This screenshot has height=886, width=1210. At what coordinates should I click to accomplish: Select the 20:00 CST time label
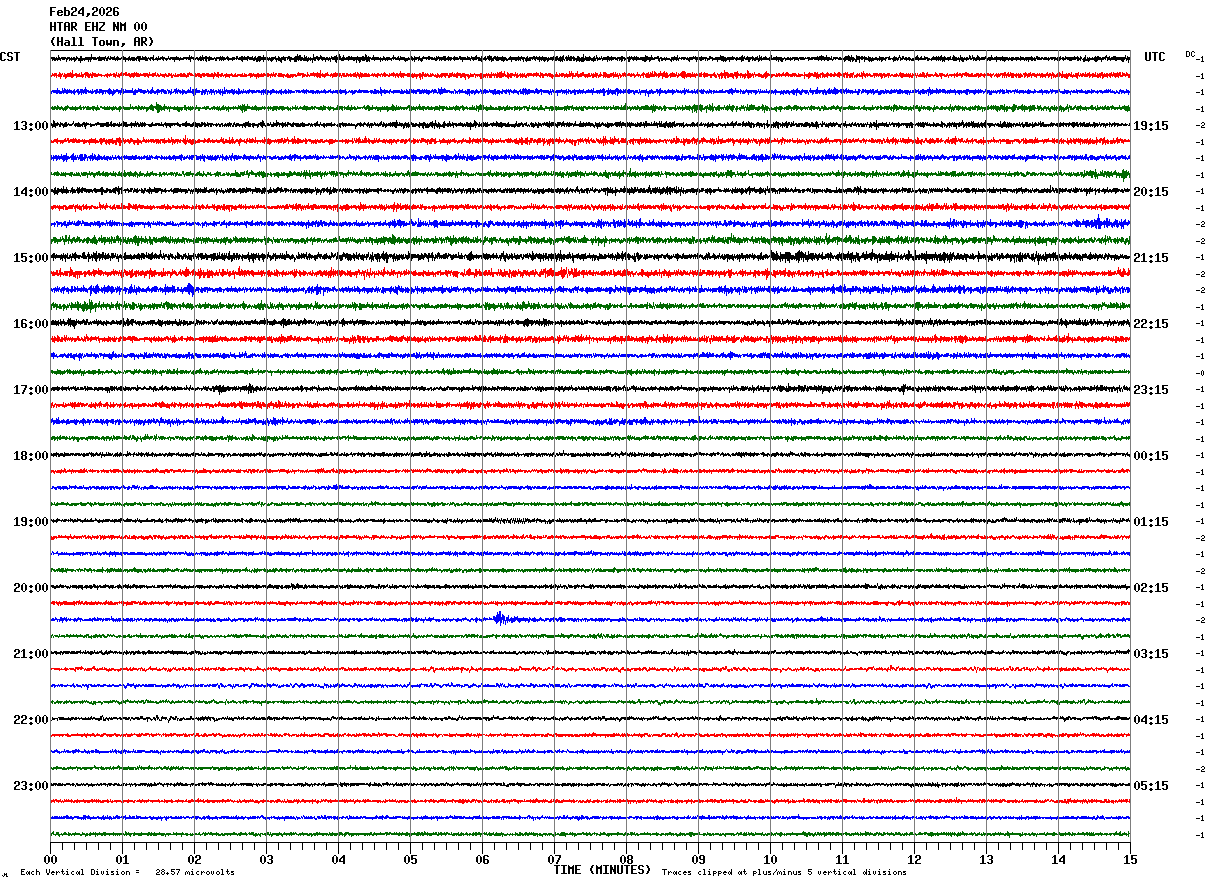pyautogui.click(x=31, y=588)
